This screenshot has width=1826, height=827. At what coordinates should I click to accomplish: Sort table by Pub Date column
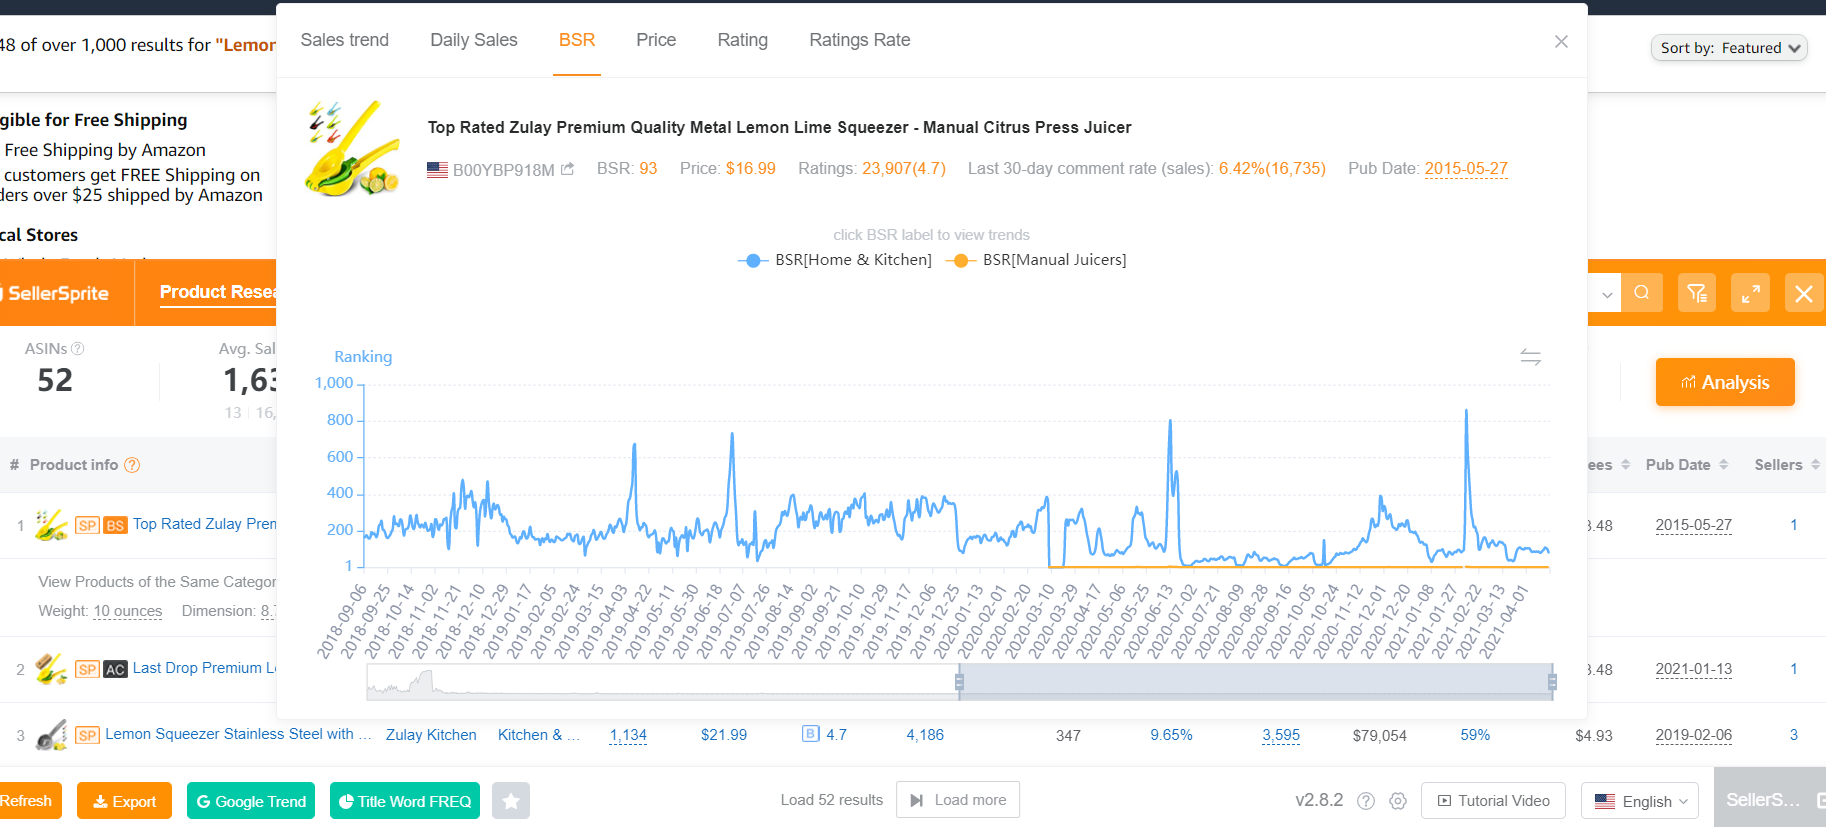(1686, 465)
